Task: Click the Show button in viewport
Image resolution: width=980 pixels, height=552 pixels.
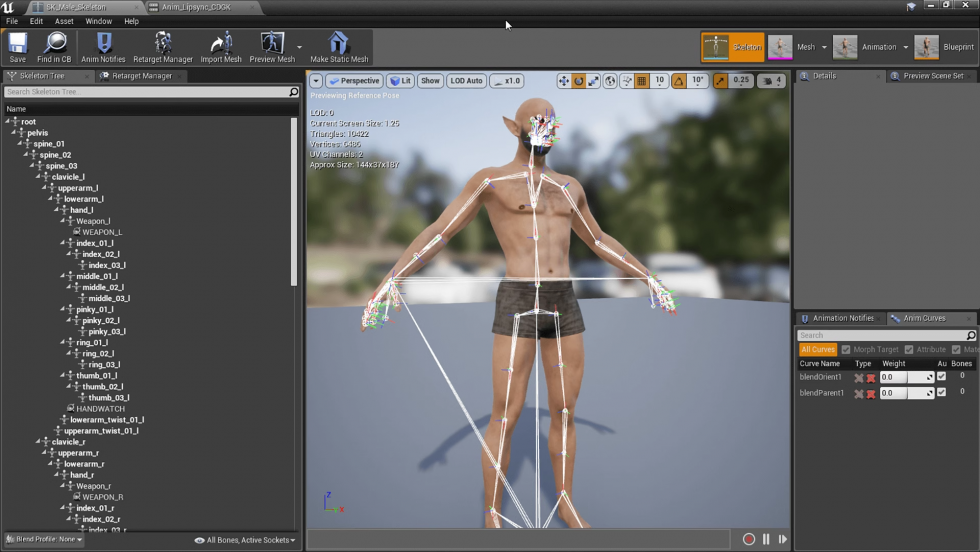Action: point(430,81)
